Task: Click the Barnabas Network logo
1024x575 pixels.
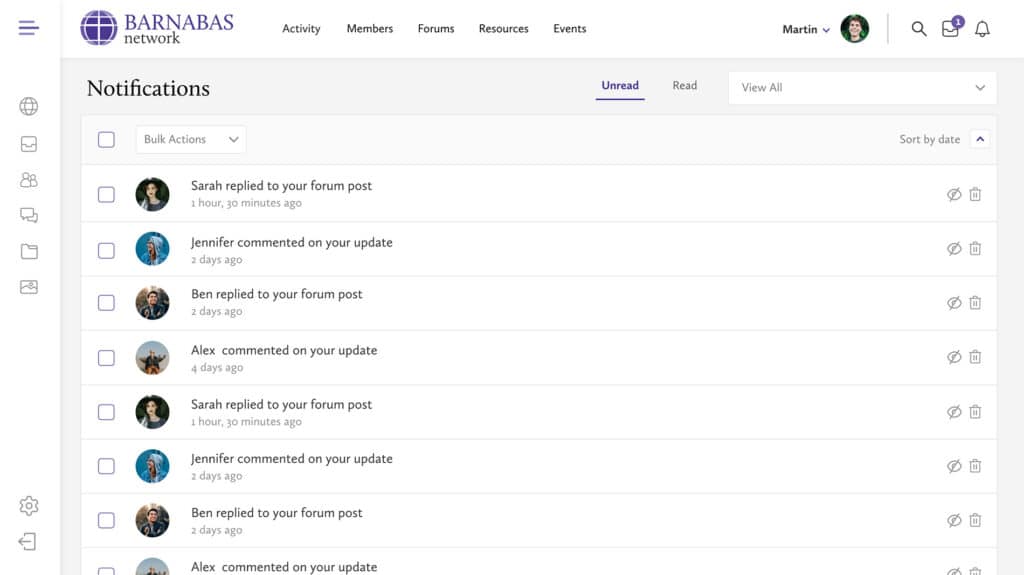Action: point(156,28)
